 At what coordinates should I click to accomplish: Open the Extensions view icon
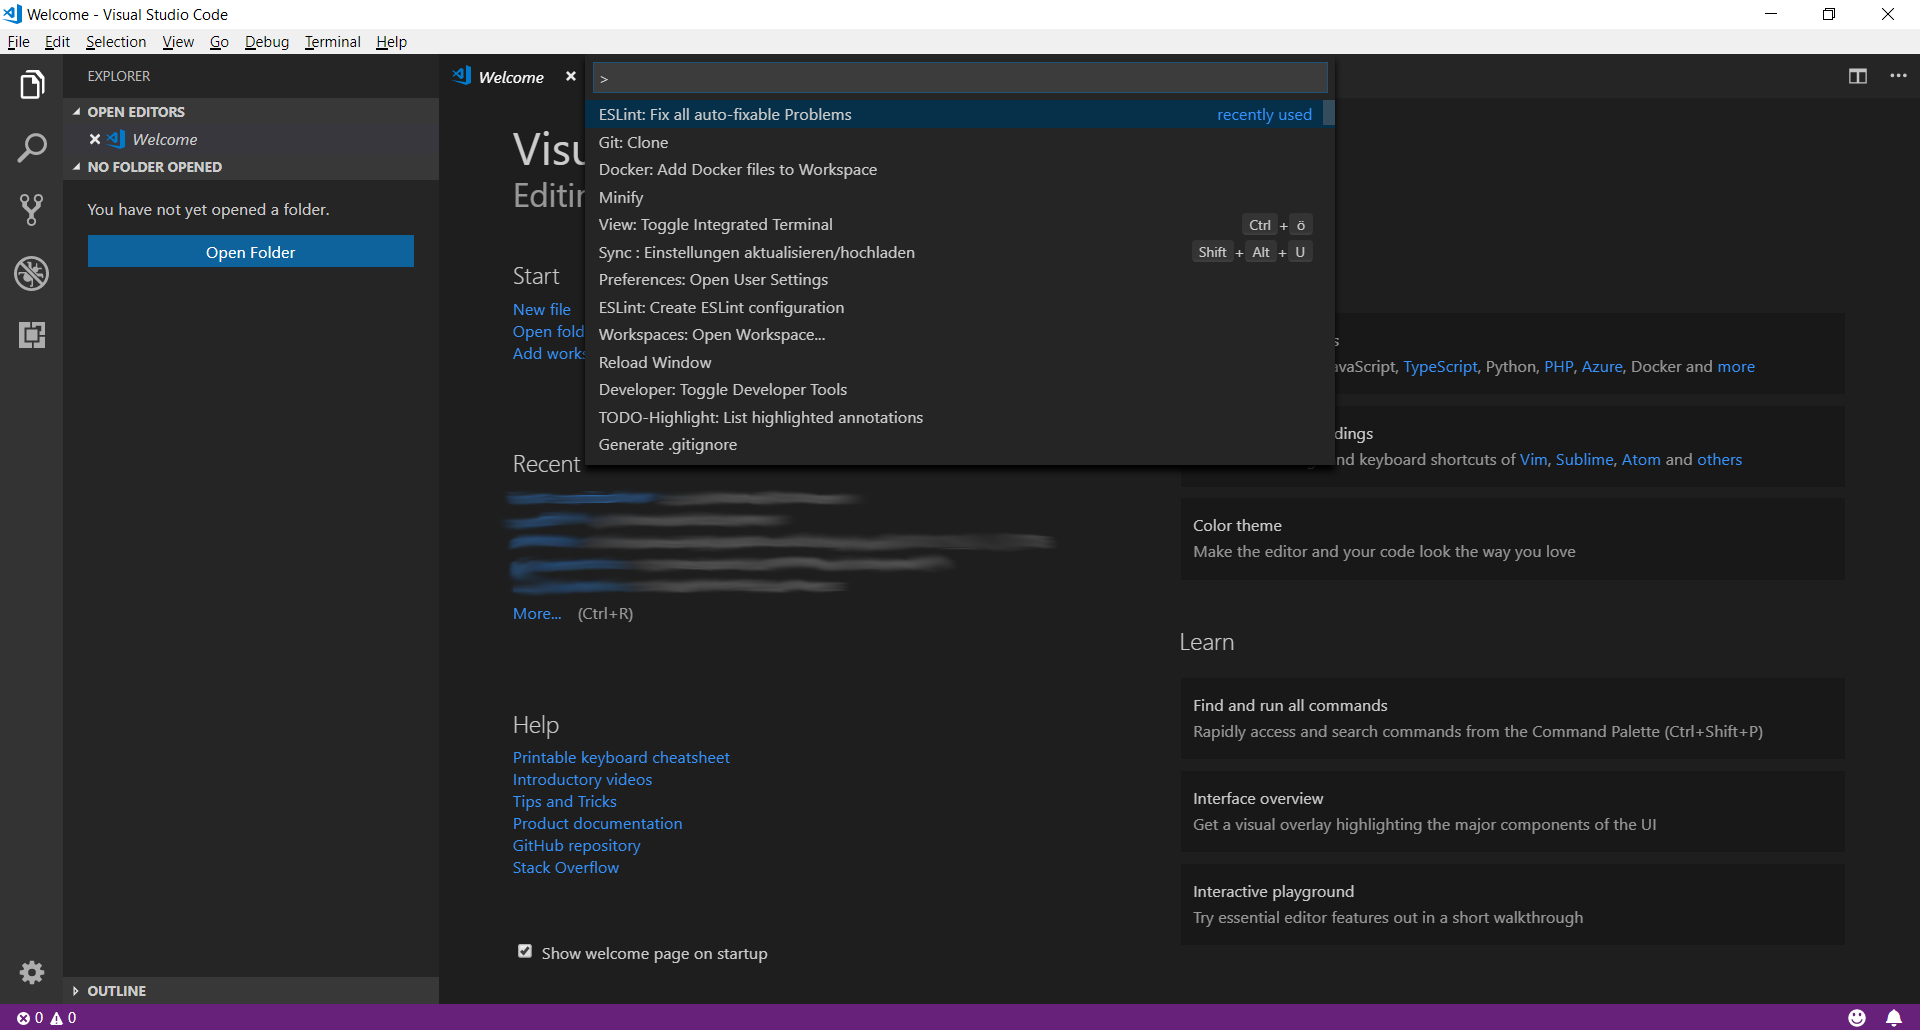click(32, 335)
